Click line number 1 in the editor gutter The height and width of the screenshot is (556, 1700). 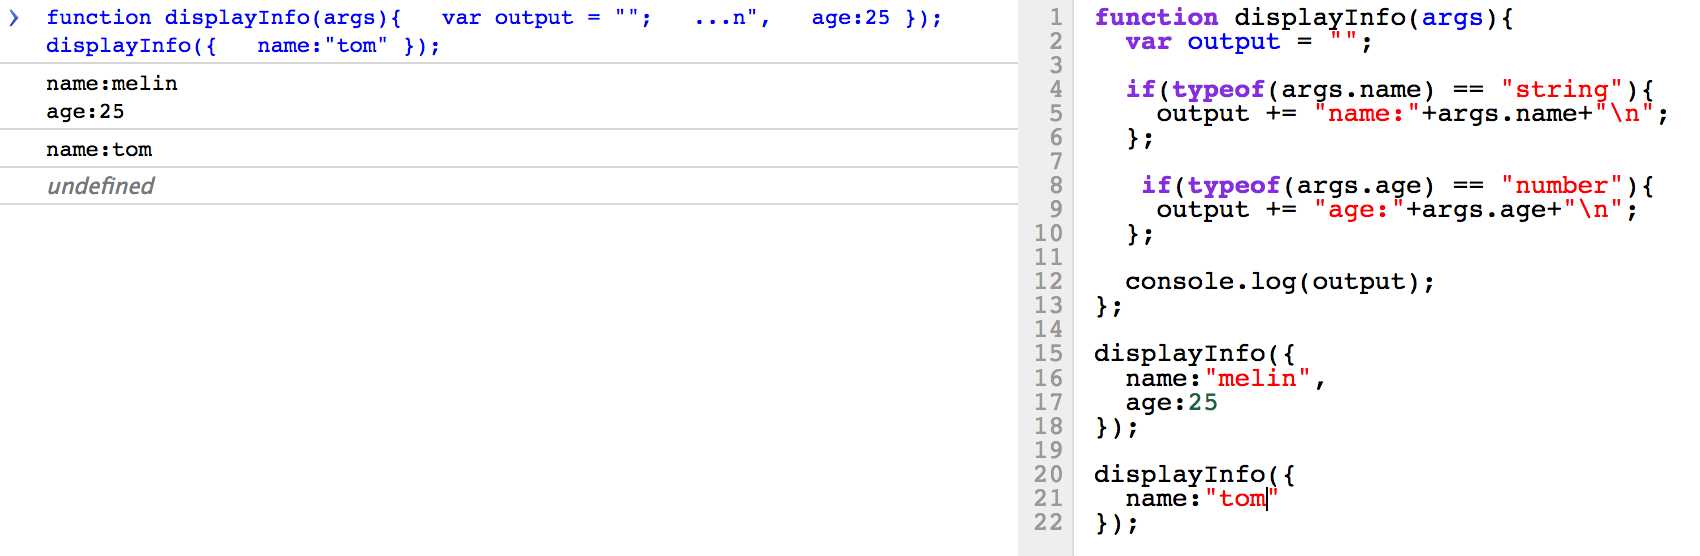tap(1055, 17)
